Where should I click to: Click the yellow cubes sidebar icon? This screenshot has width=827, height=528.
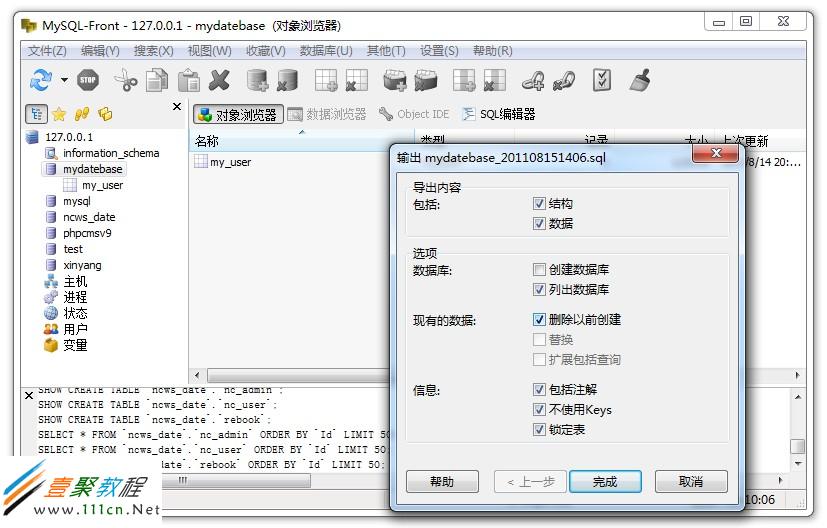click(105, 114)
